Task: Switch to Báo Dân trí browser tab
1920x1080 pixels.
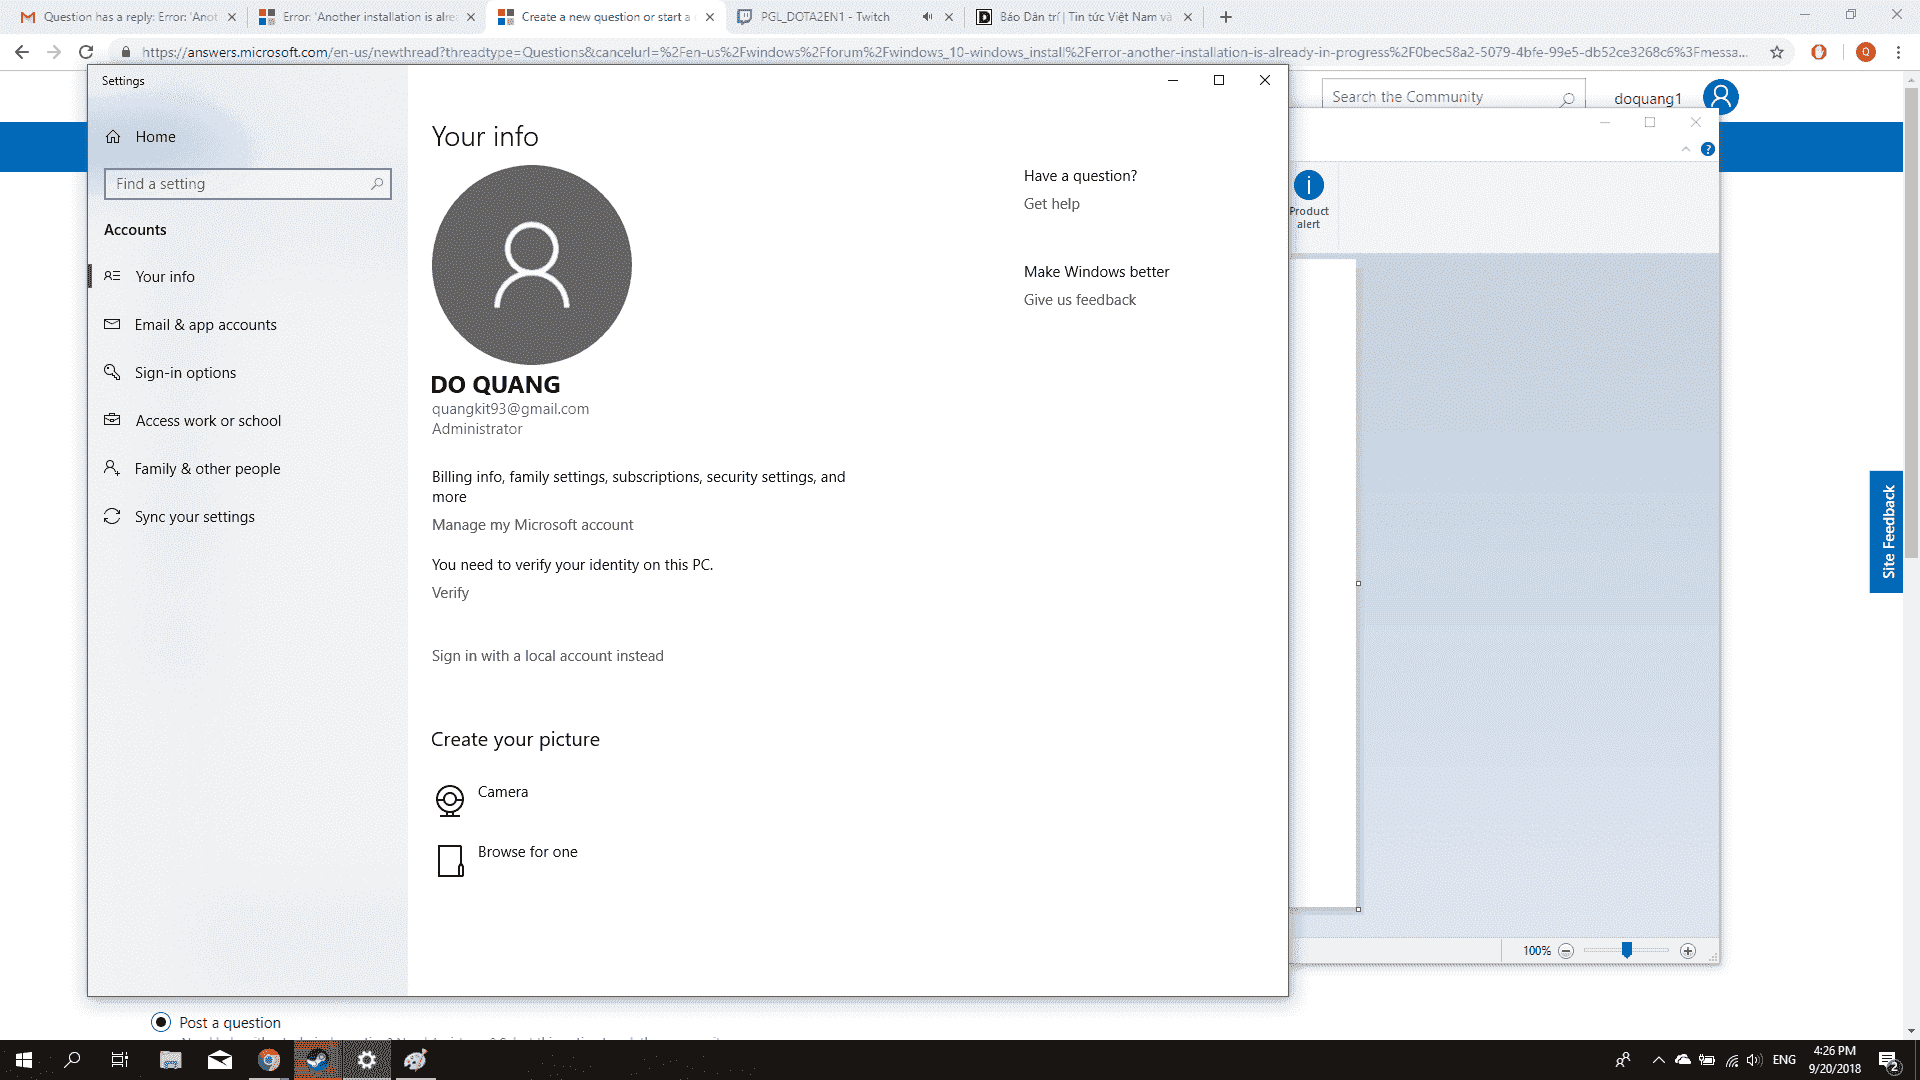Action: (x=1085, y=17)
